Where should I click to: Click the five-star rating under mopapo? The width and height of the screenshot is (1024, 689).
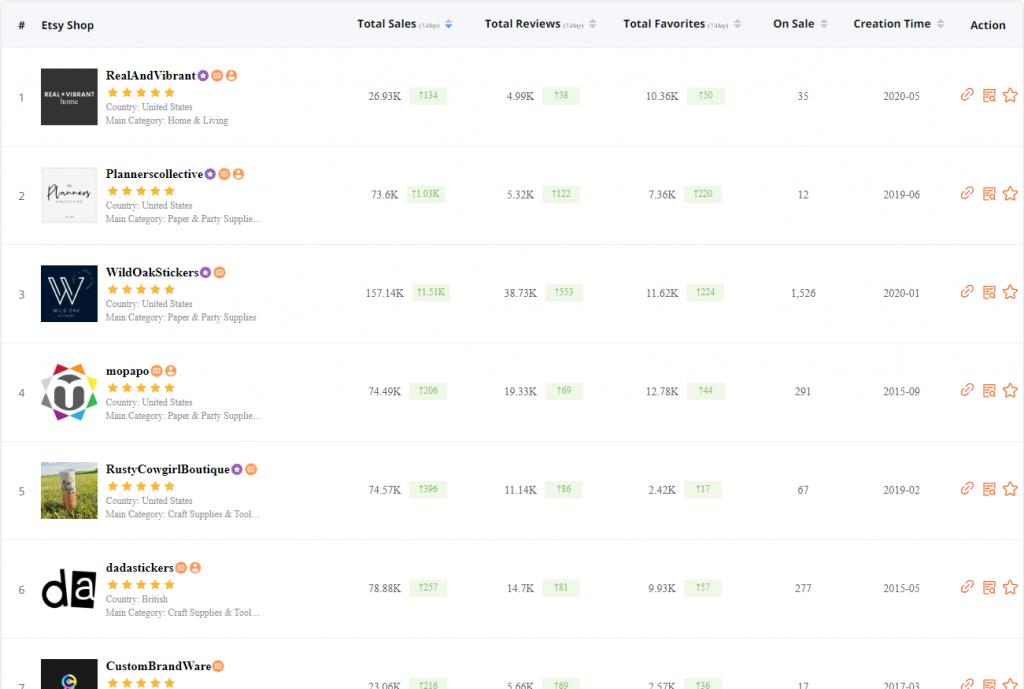tap(140, 387)
